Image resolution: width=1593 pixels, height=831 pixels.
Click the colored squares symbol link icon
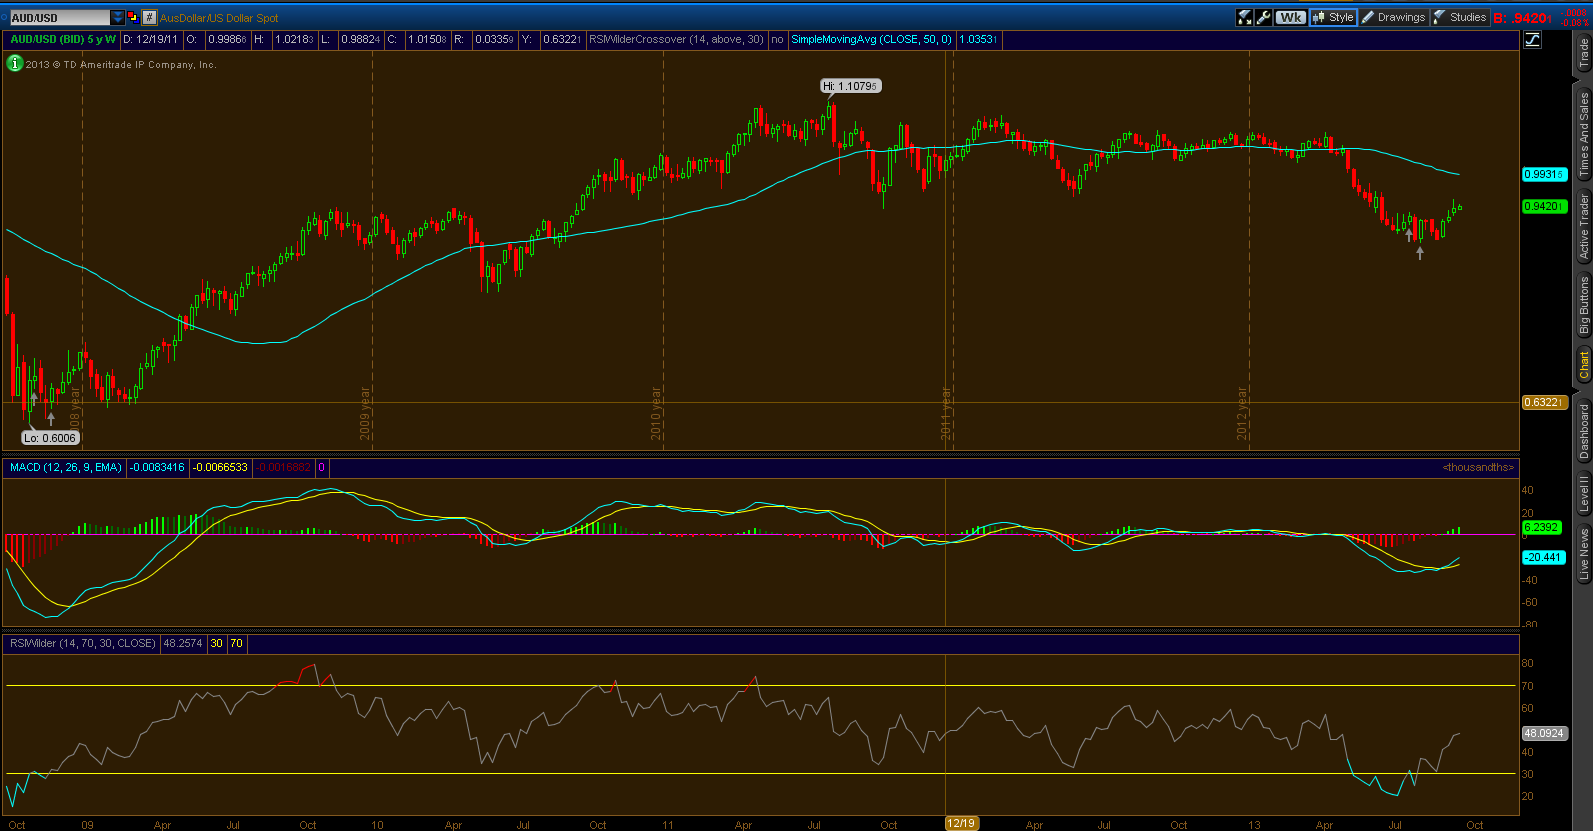[133, 17]
